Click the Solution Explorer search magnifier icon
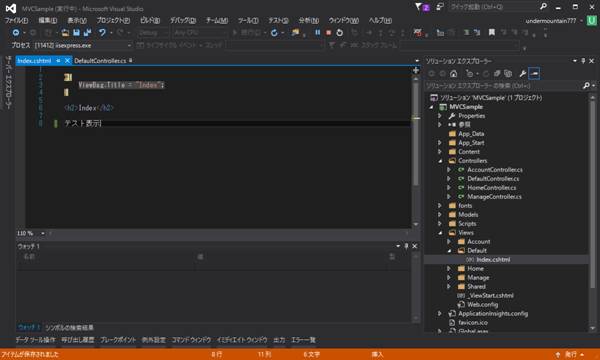The image size is (600, 360). (586, 86)
